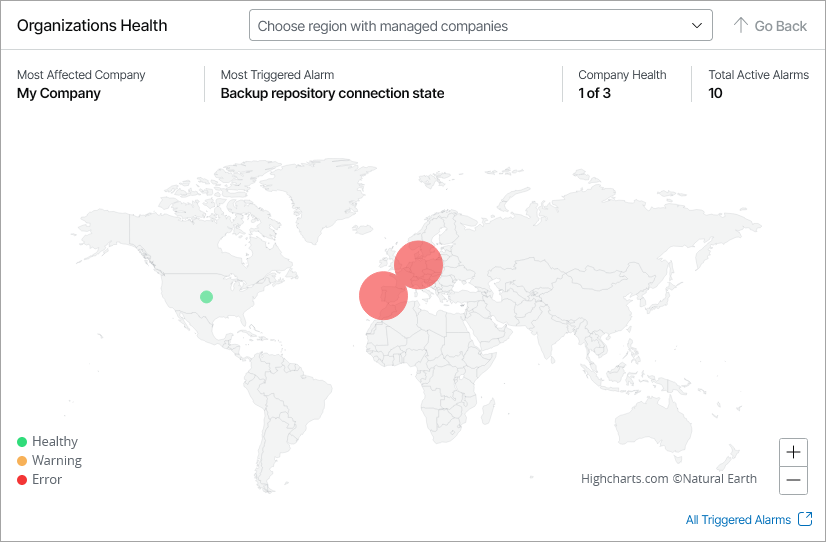Click the Warning orange legend dot

(x=22, y=461)
